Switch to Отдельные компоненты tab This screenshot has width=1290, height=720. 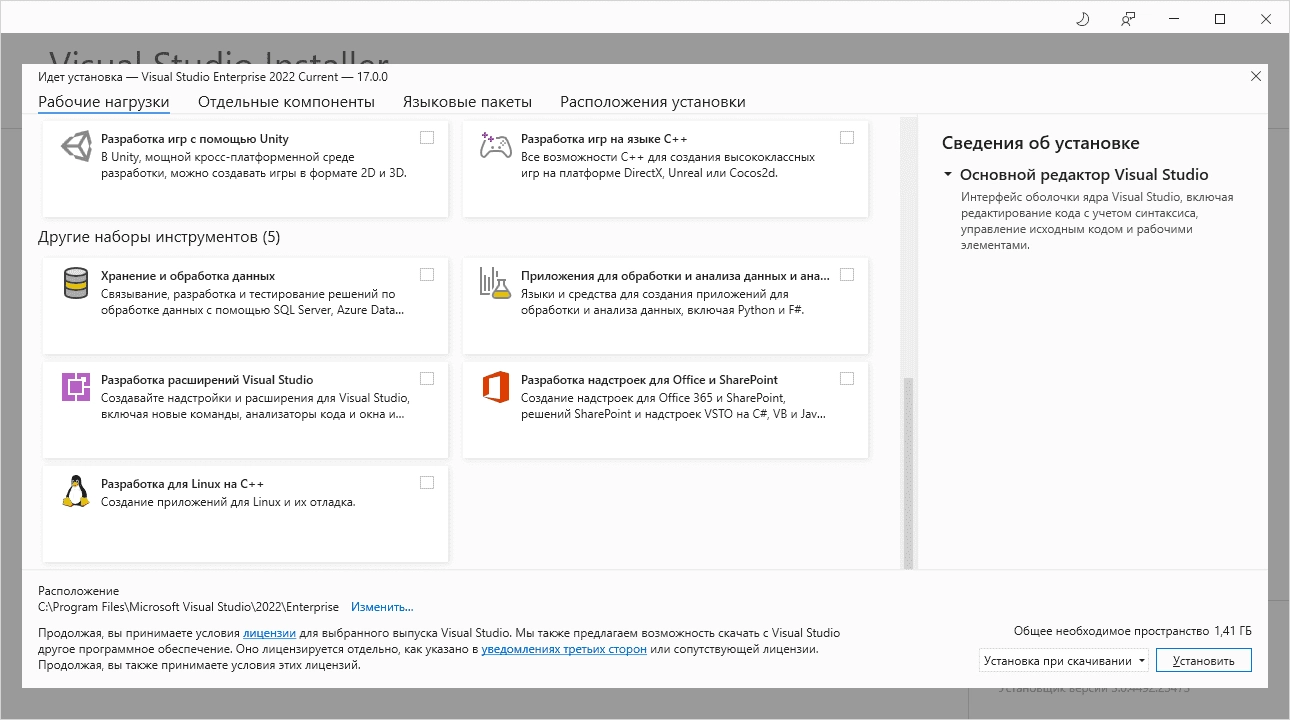pos(286,102)
